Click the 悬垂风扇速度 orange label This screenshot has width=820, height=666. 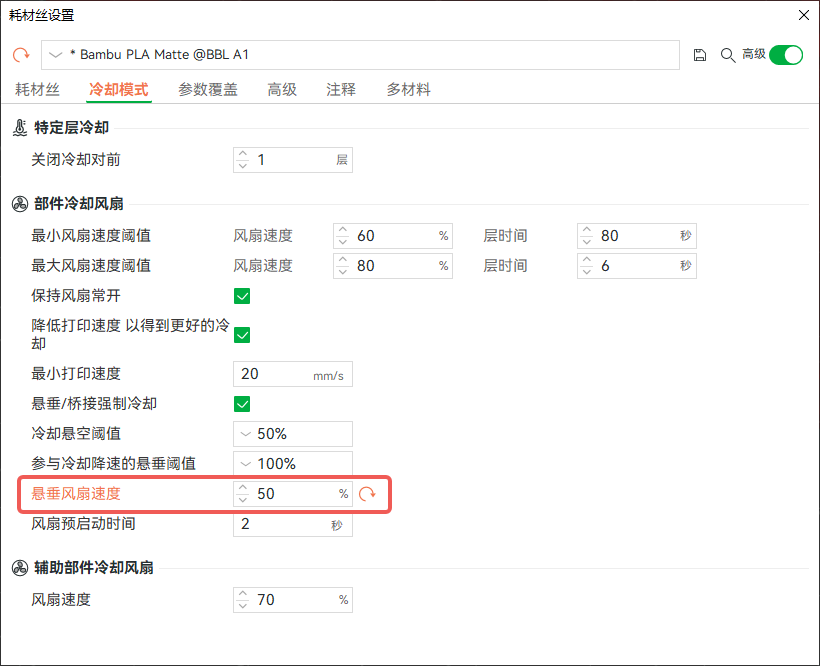point(76,493)
